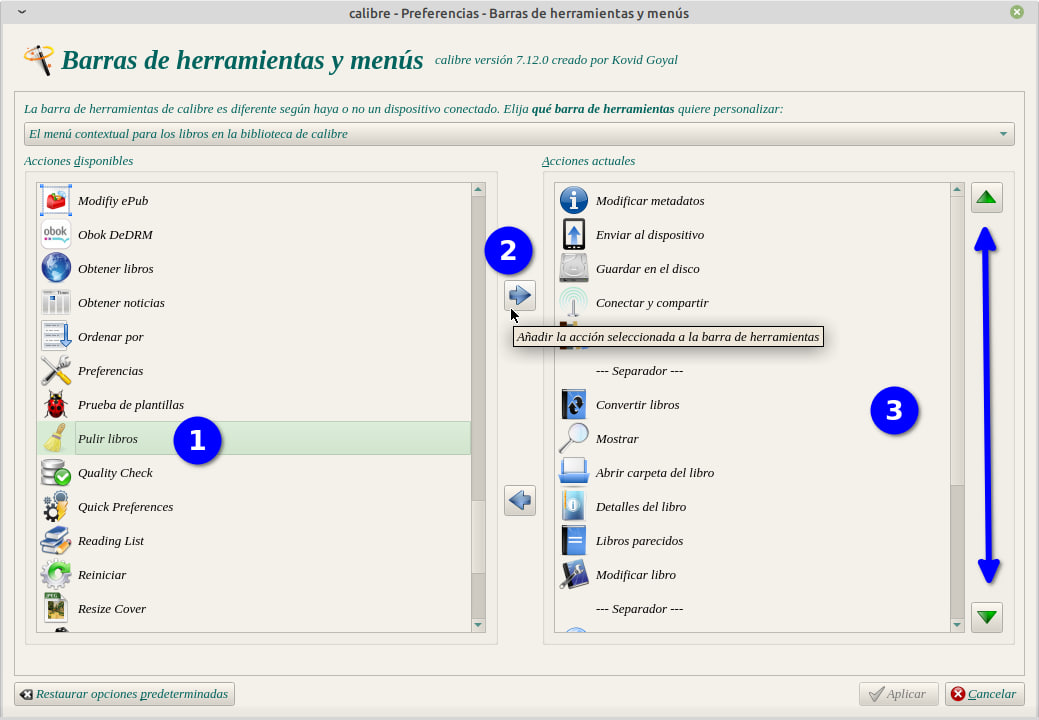This screenshot has width=1039, height=720.
Task: Click the Reading List books icon
Action: 56,540
